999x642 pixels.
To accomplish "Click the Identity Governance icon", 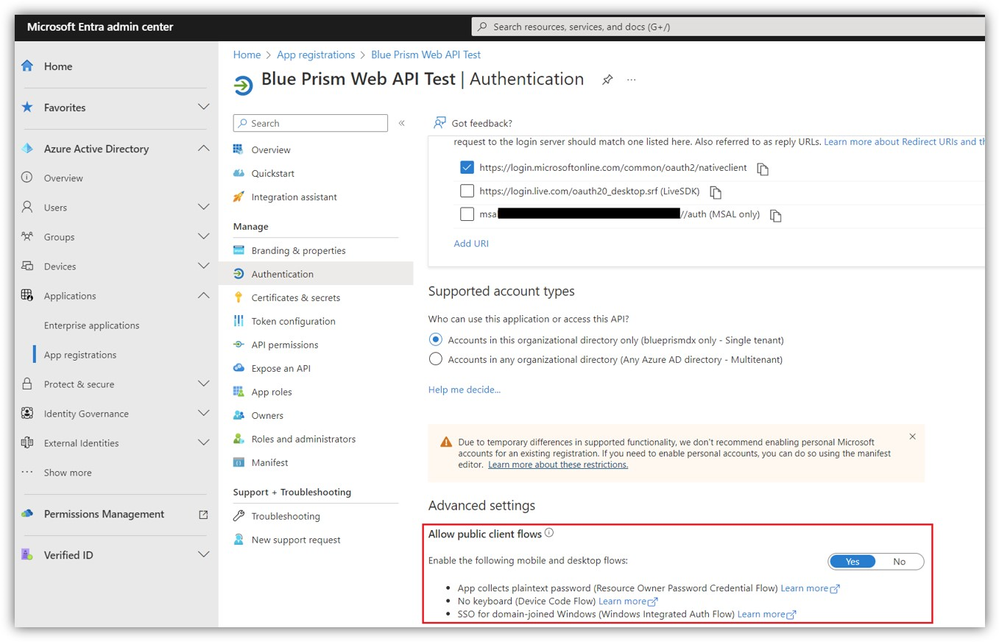I will (x=27, y=413).
